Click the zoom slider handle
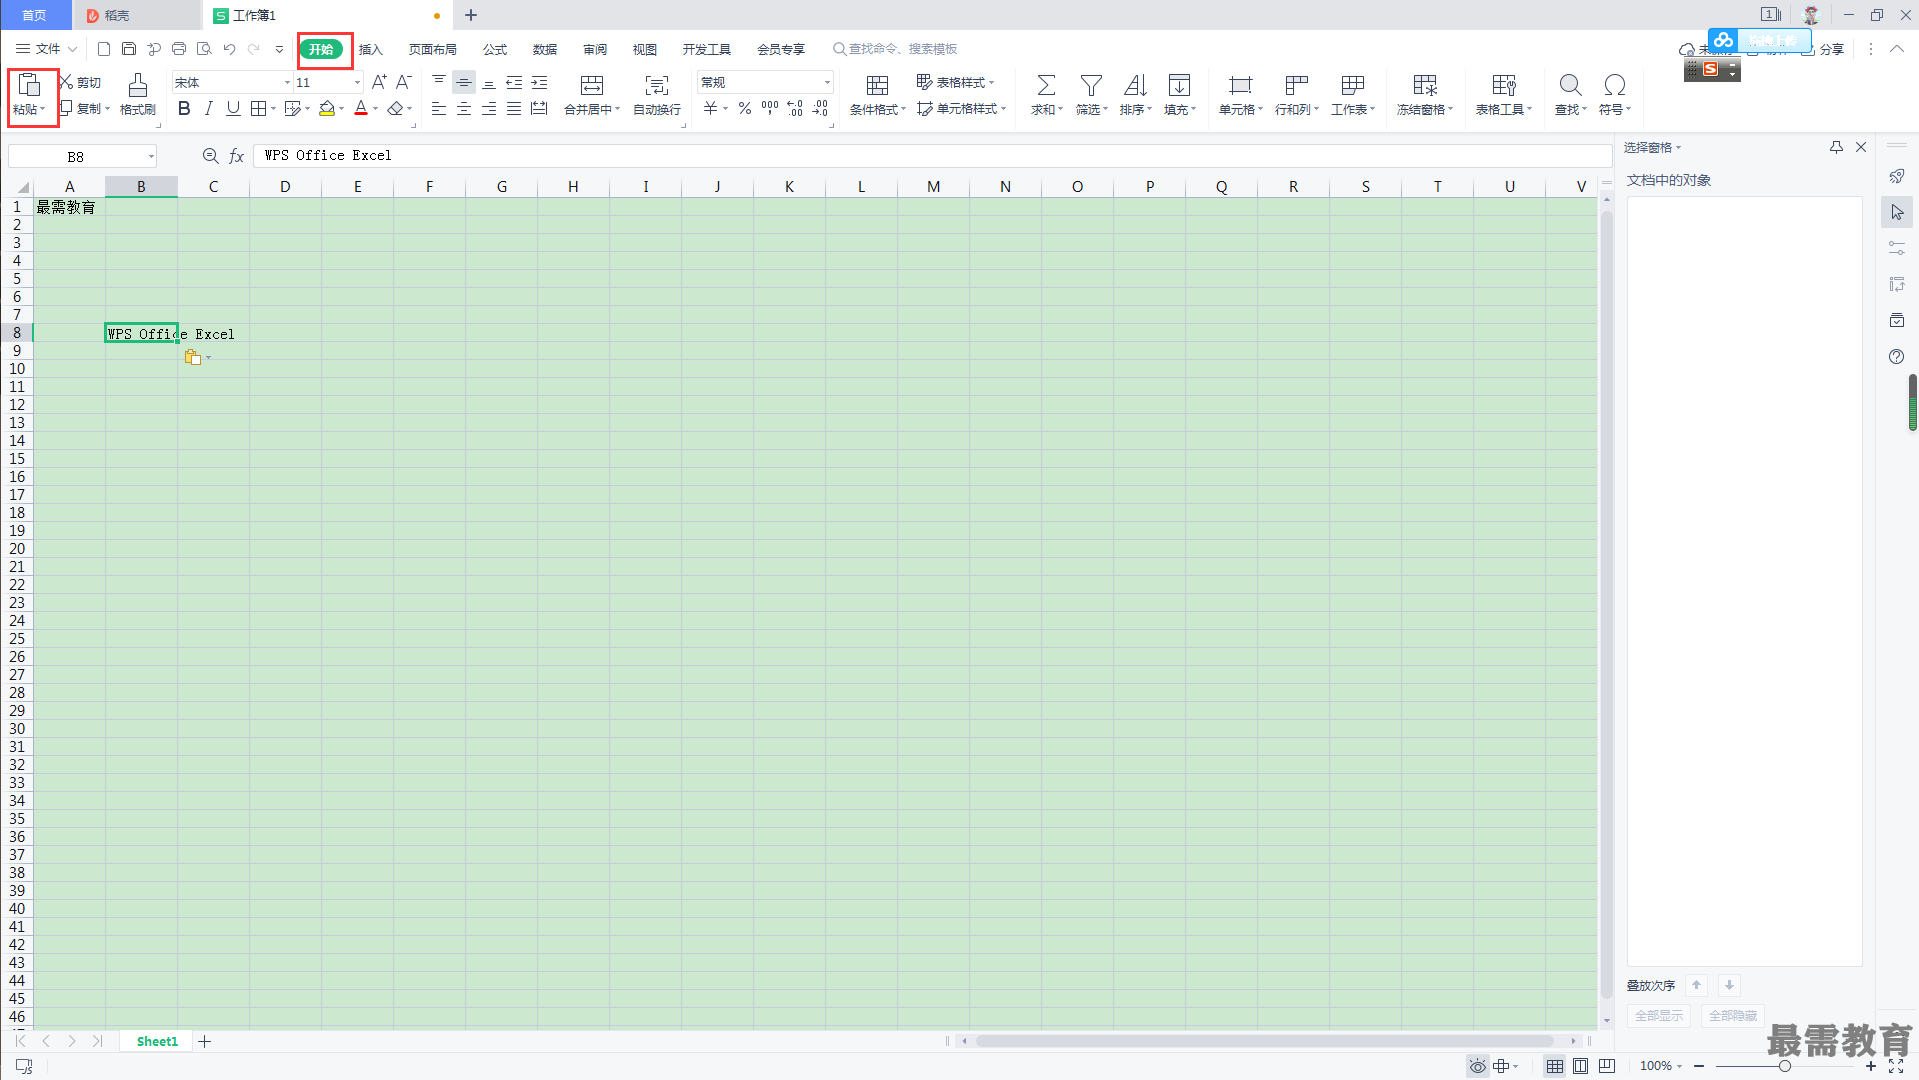The image size is (1919, 1080). [1784, 1066]
